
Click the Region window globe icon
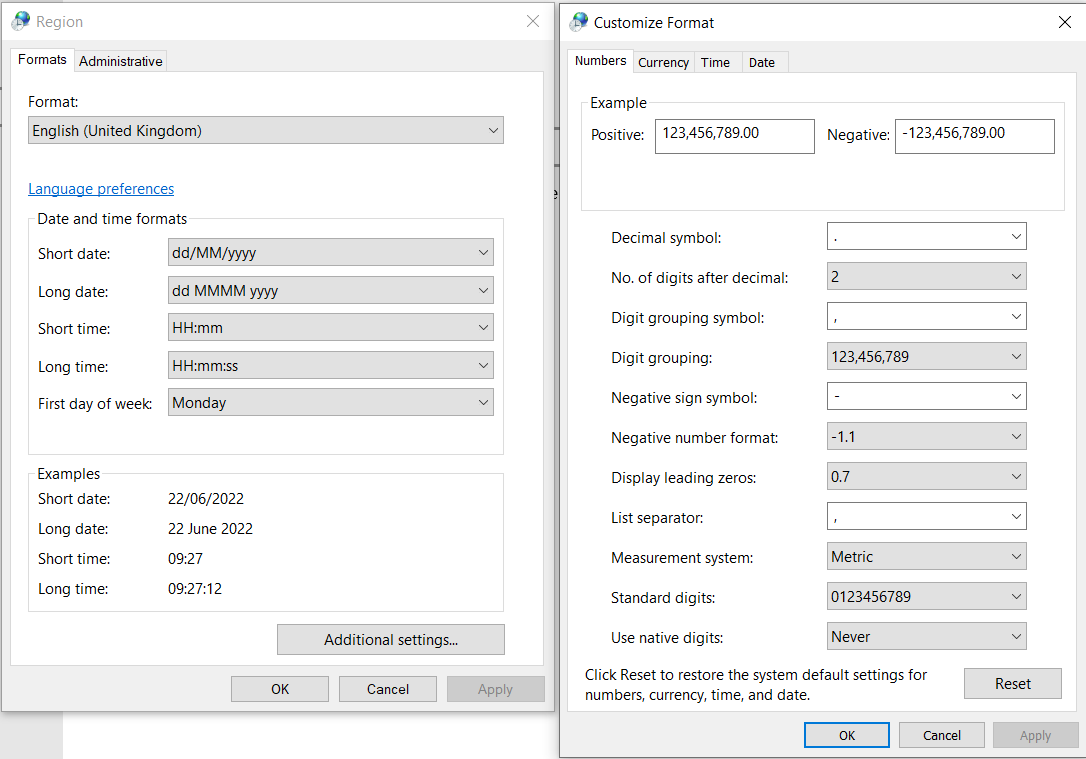pyautogui.click(x=21, y=21)
